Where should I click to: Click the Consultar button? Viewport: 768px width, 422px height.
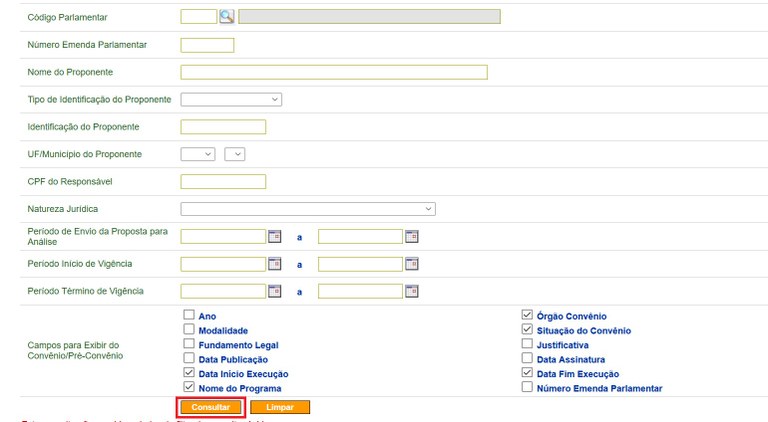(x=211, y=407)
